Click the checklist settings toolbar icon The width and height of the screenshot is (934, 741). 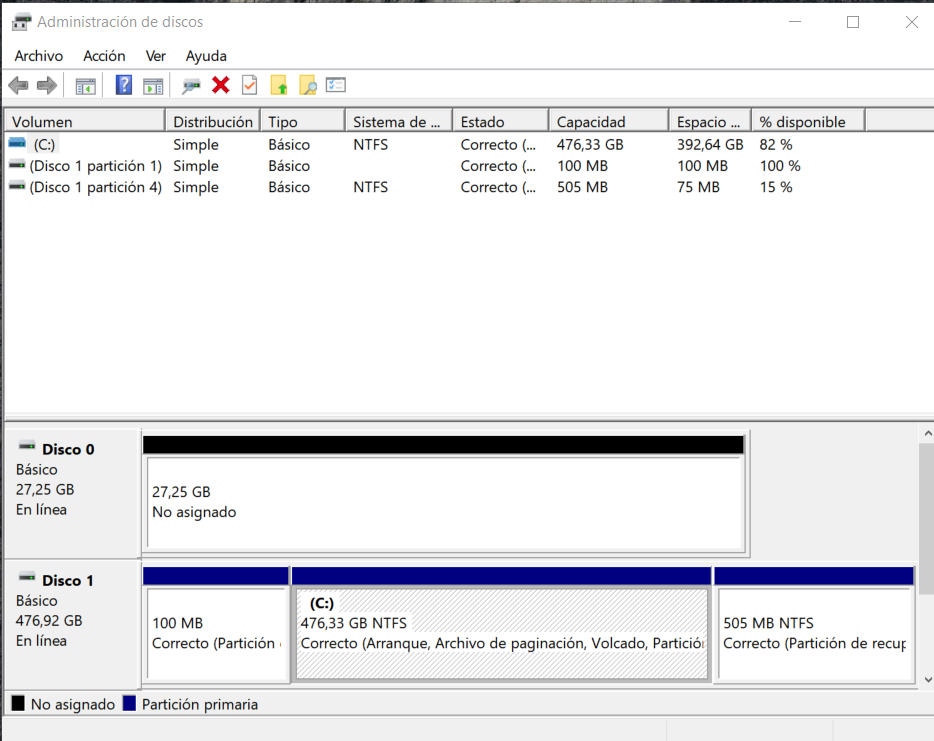click(x=336, y=86)
